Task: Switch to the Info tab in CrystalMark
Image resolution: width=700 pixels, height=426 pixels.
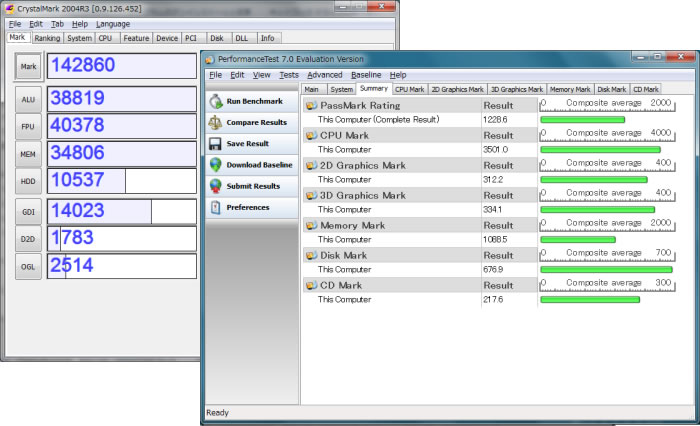Action: click(x=267, y=38)
